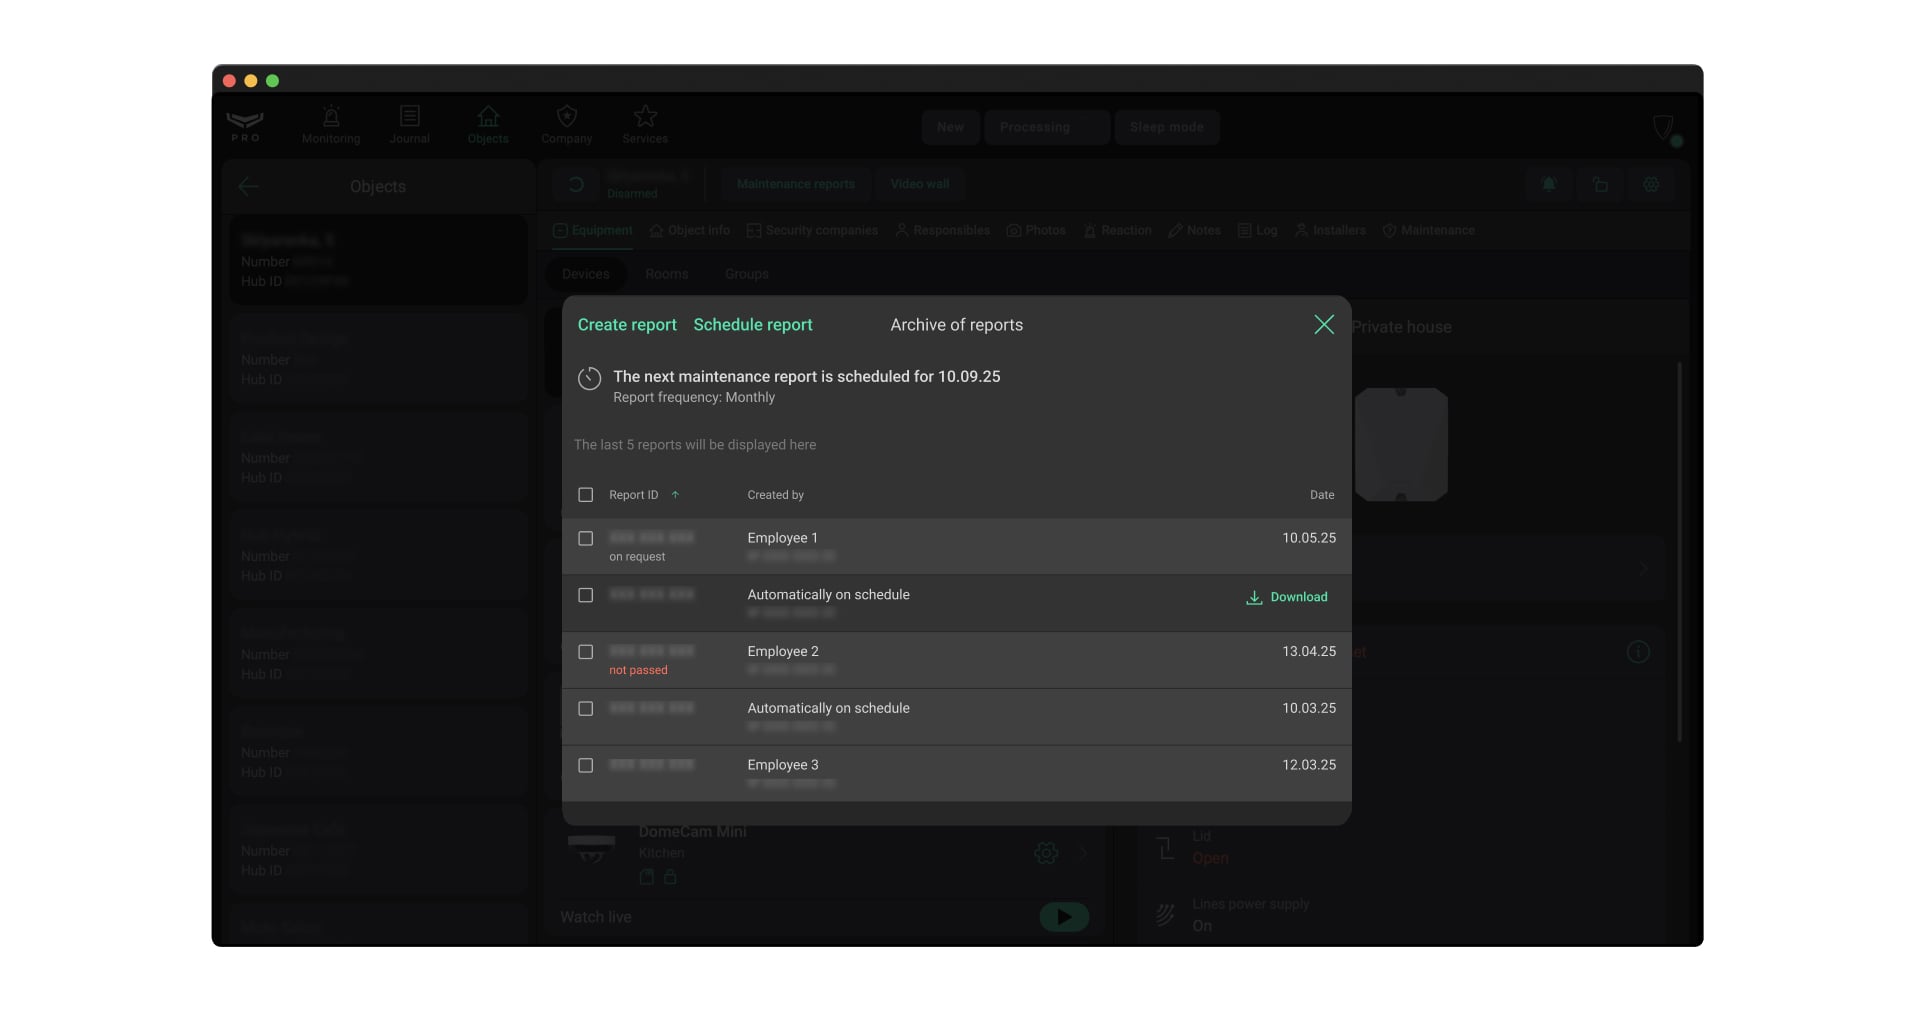1920x1012 pixels.
Task: Click the Company shield icon
Action: [566, 117]
